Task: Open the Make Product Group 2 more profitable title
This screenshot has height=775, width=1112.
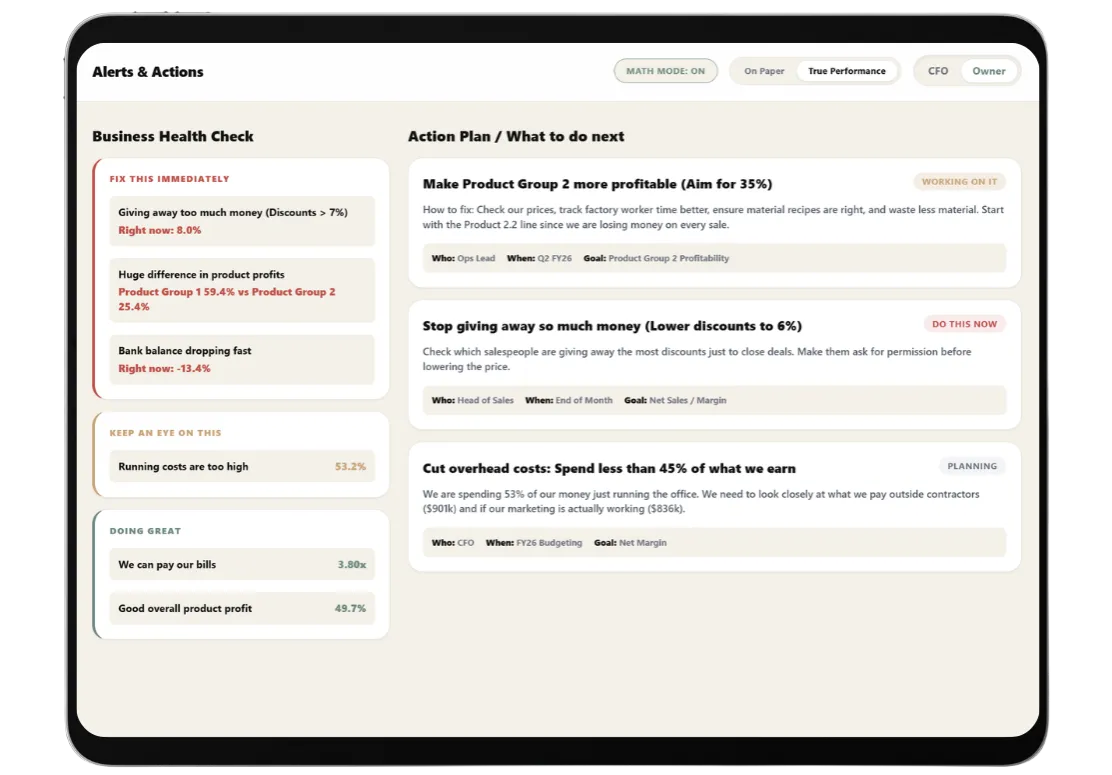Action: point(597,184)
